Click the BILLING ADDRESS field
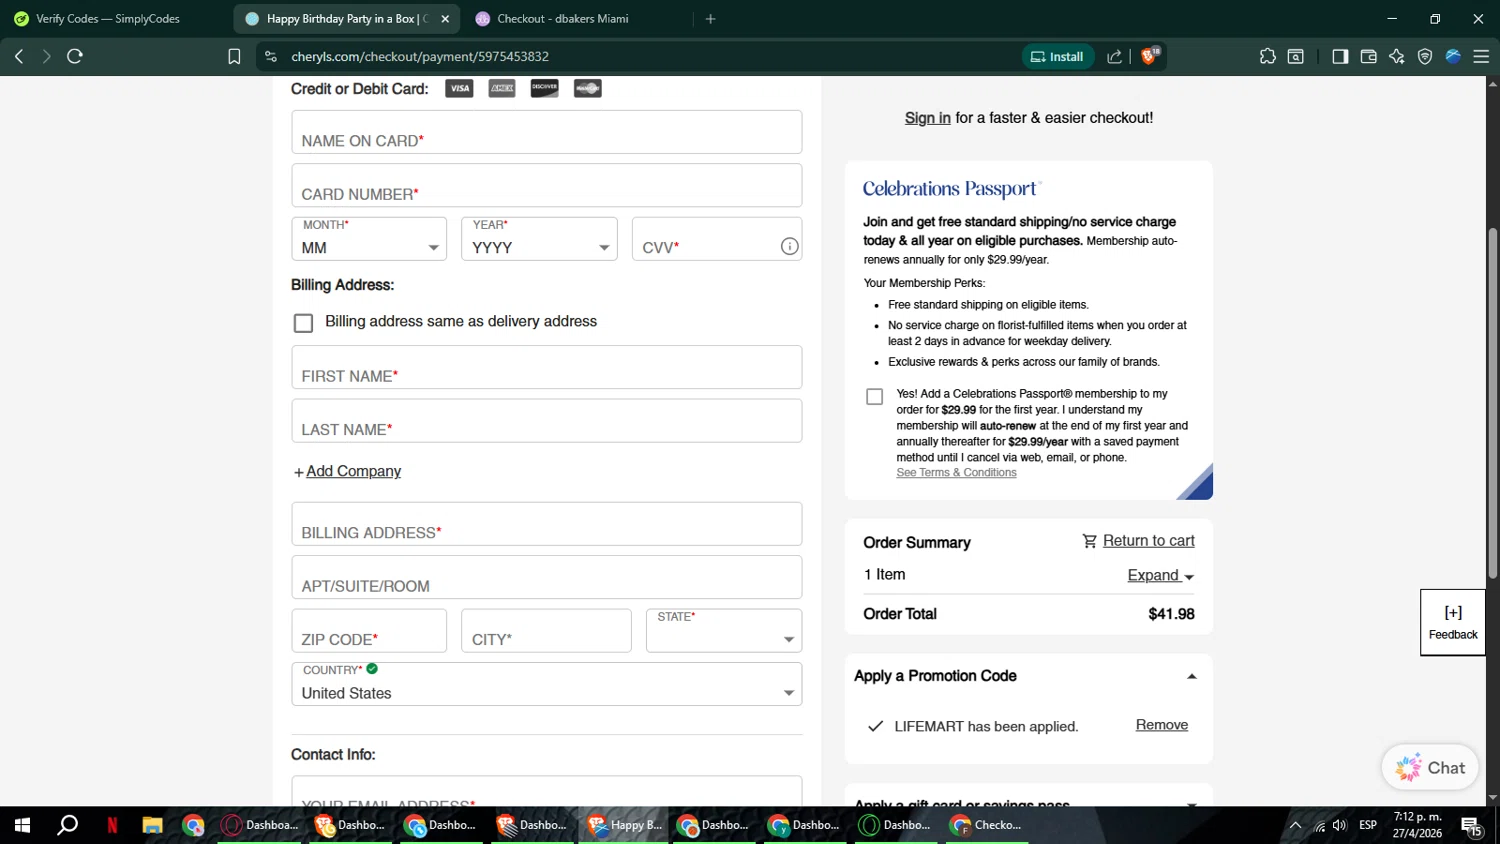The height and width of the screenshot is (844, 1500). point(547,524)
